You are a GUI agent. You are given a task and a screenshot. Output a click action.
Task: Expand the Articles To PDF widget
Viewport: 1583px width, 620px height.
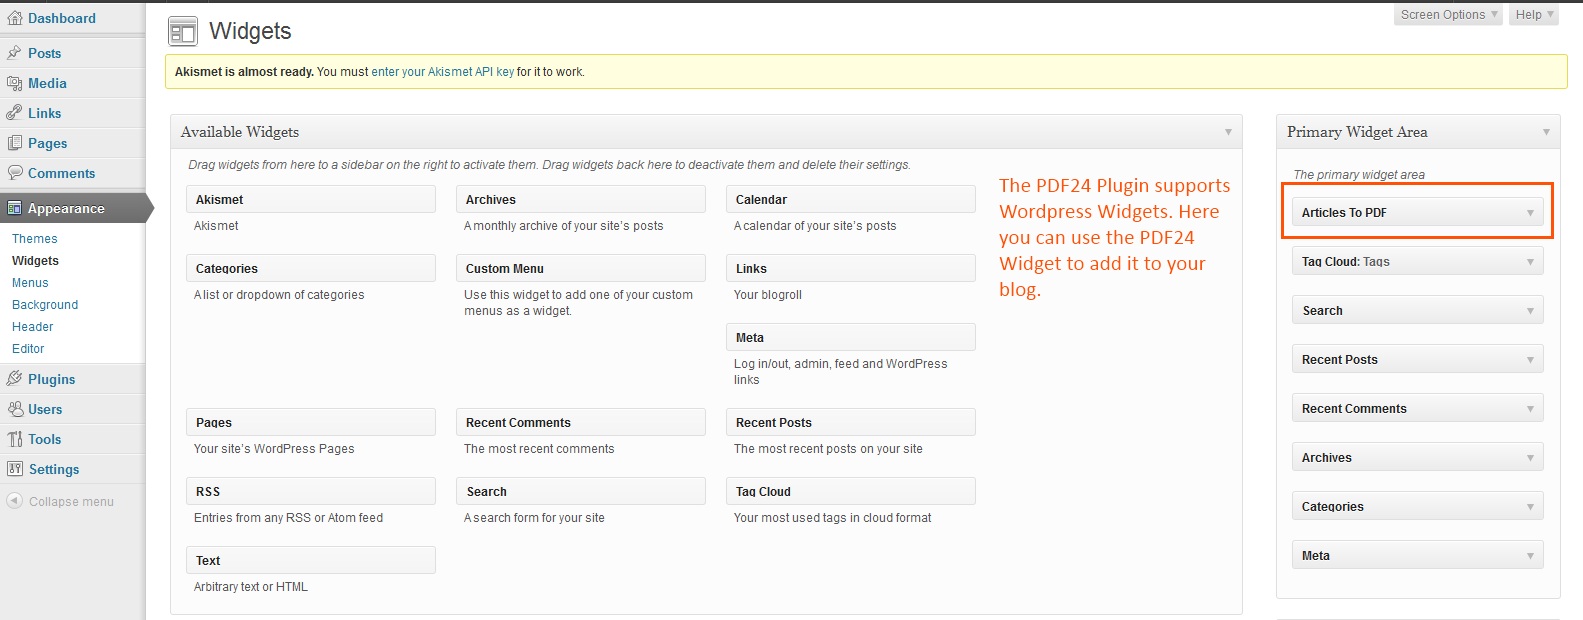click(x=1529, y=213)
